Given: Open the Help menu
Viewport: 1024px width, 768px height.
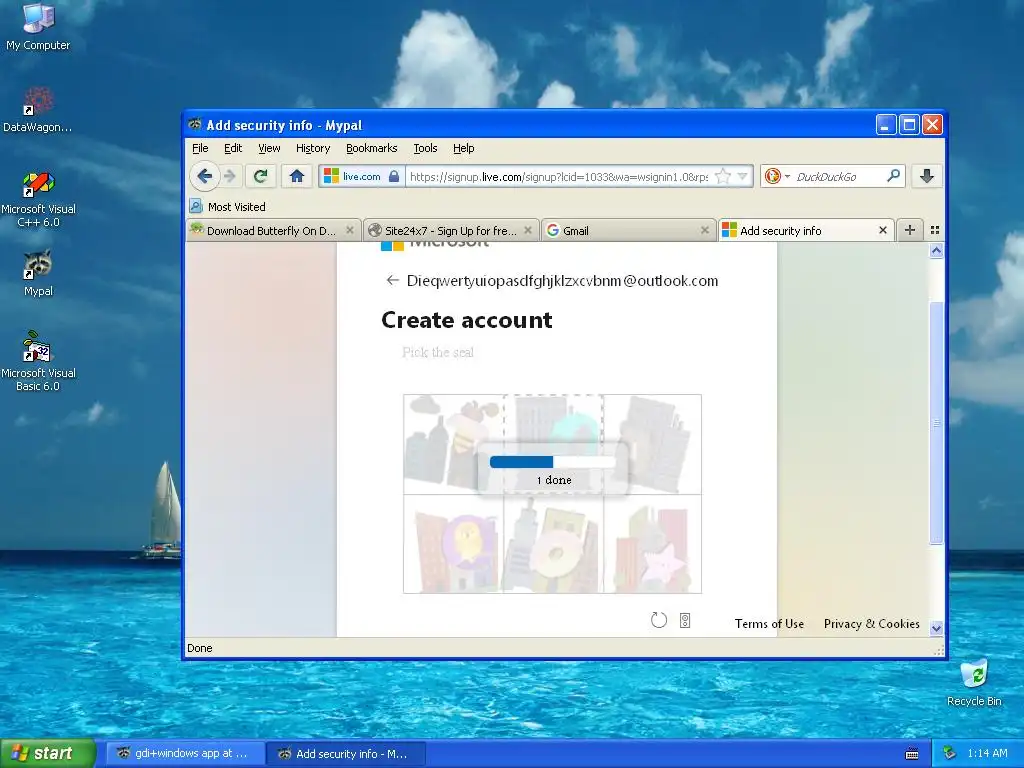Looking at the screenshot, I should [x=464, y=148].
